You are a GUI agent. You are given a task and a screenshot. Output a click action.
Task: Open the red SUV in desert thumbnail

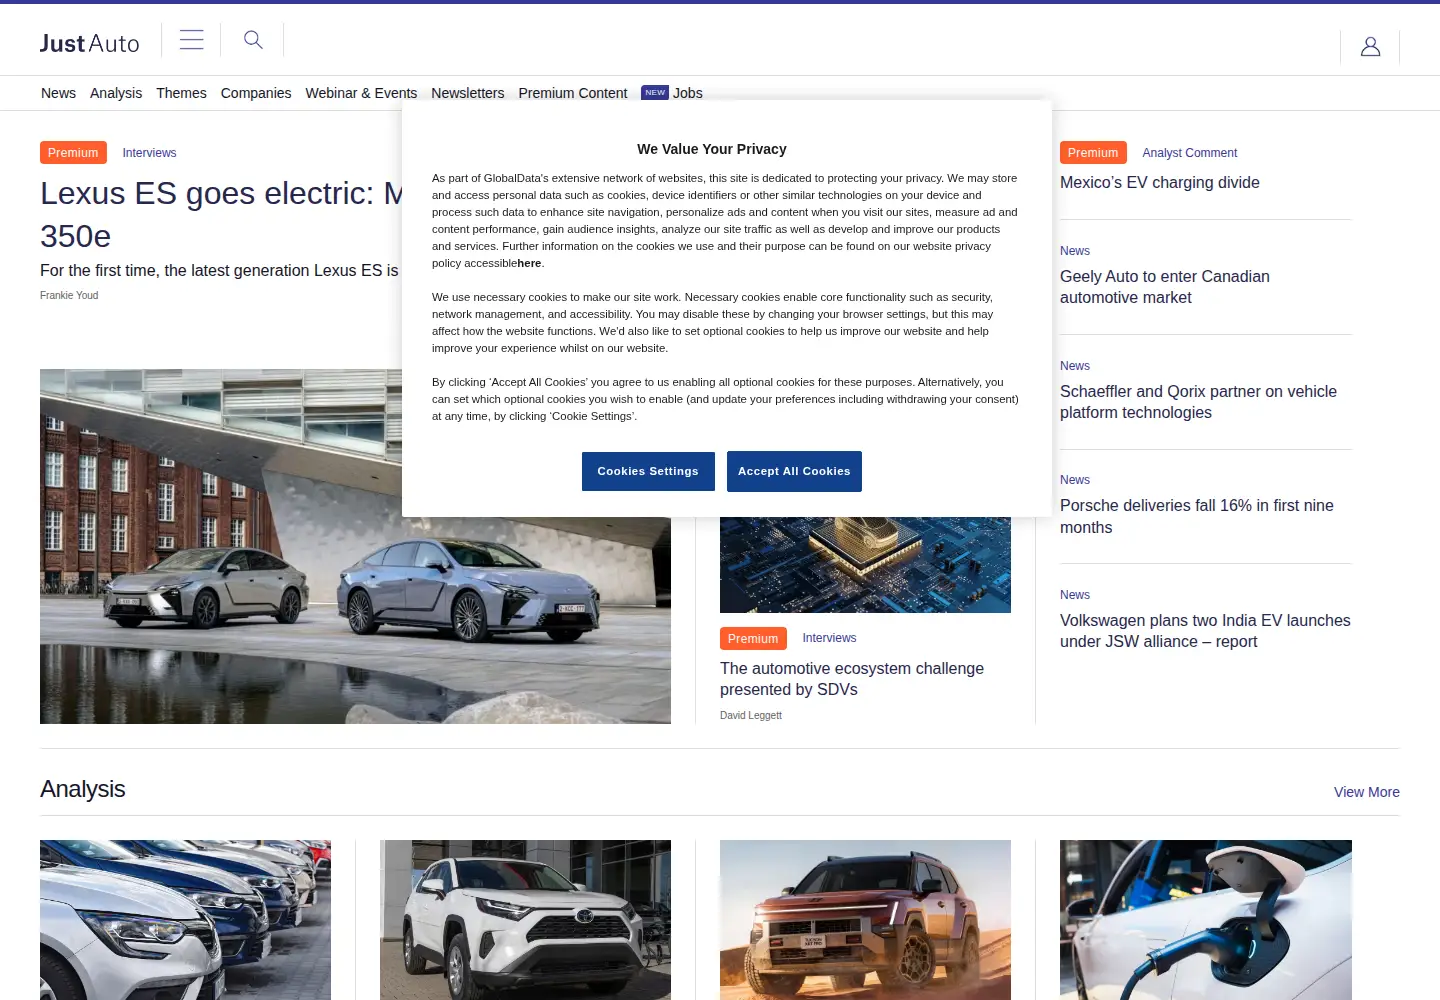865,920
